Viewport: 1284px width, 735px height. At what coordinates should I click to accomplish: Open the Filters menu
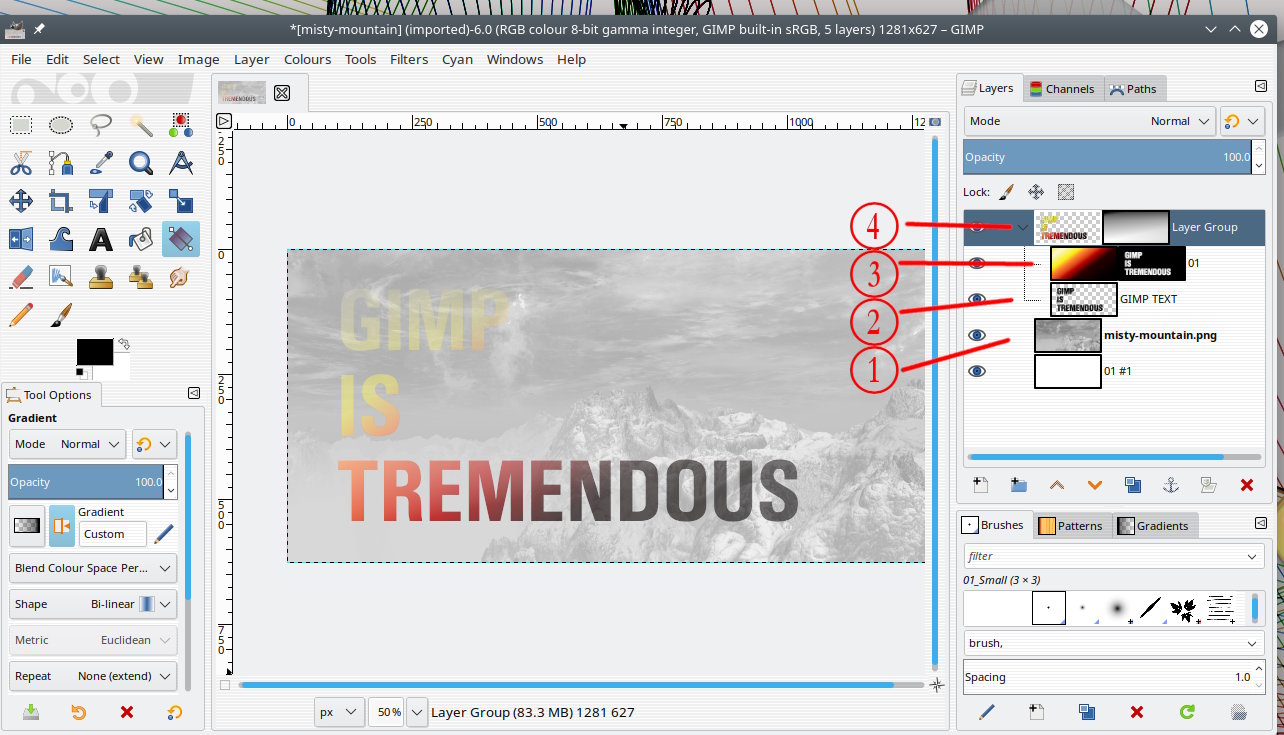(x=409, y=59)
